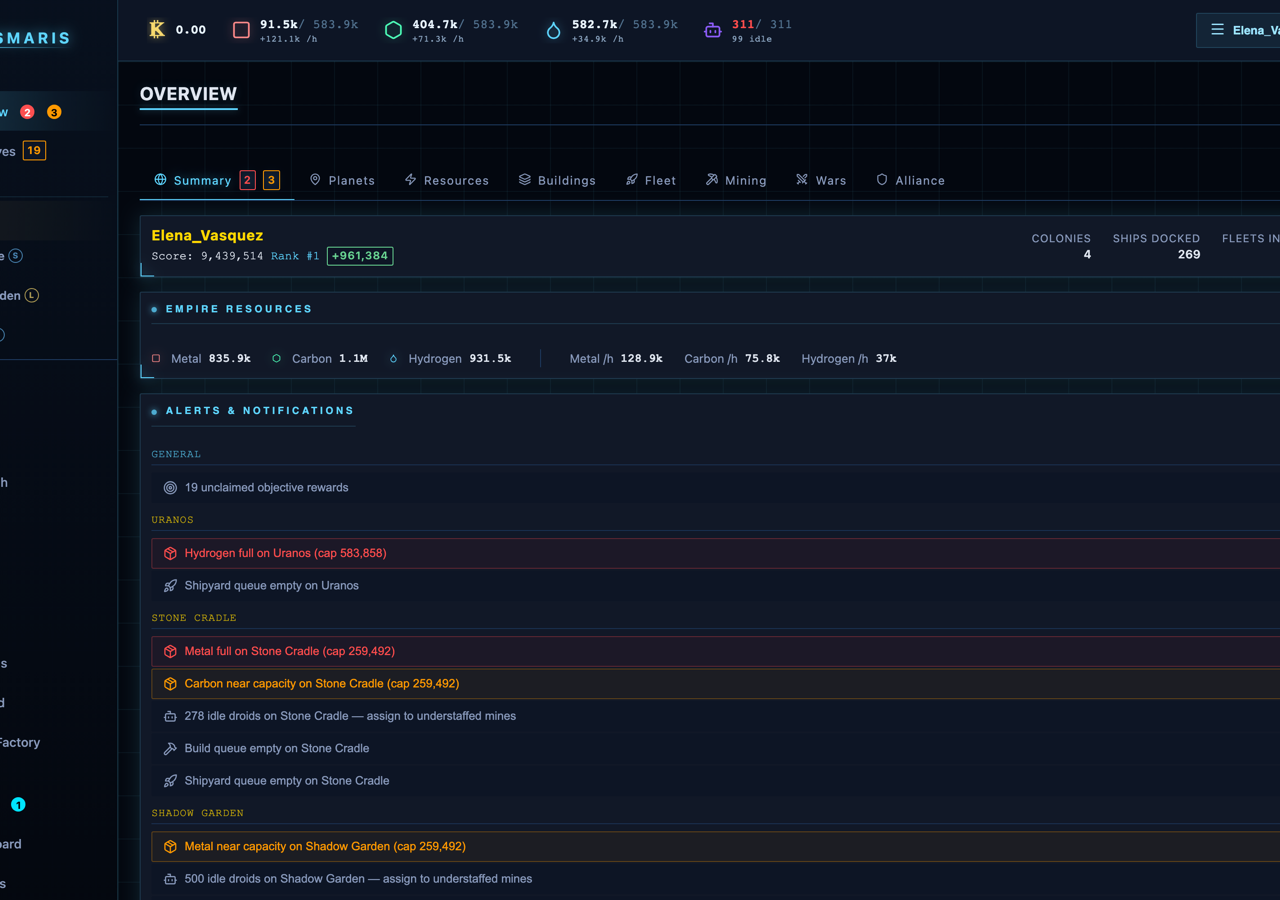Click the URANOS group label
The image size is (1280, 900).
(172, 520)
